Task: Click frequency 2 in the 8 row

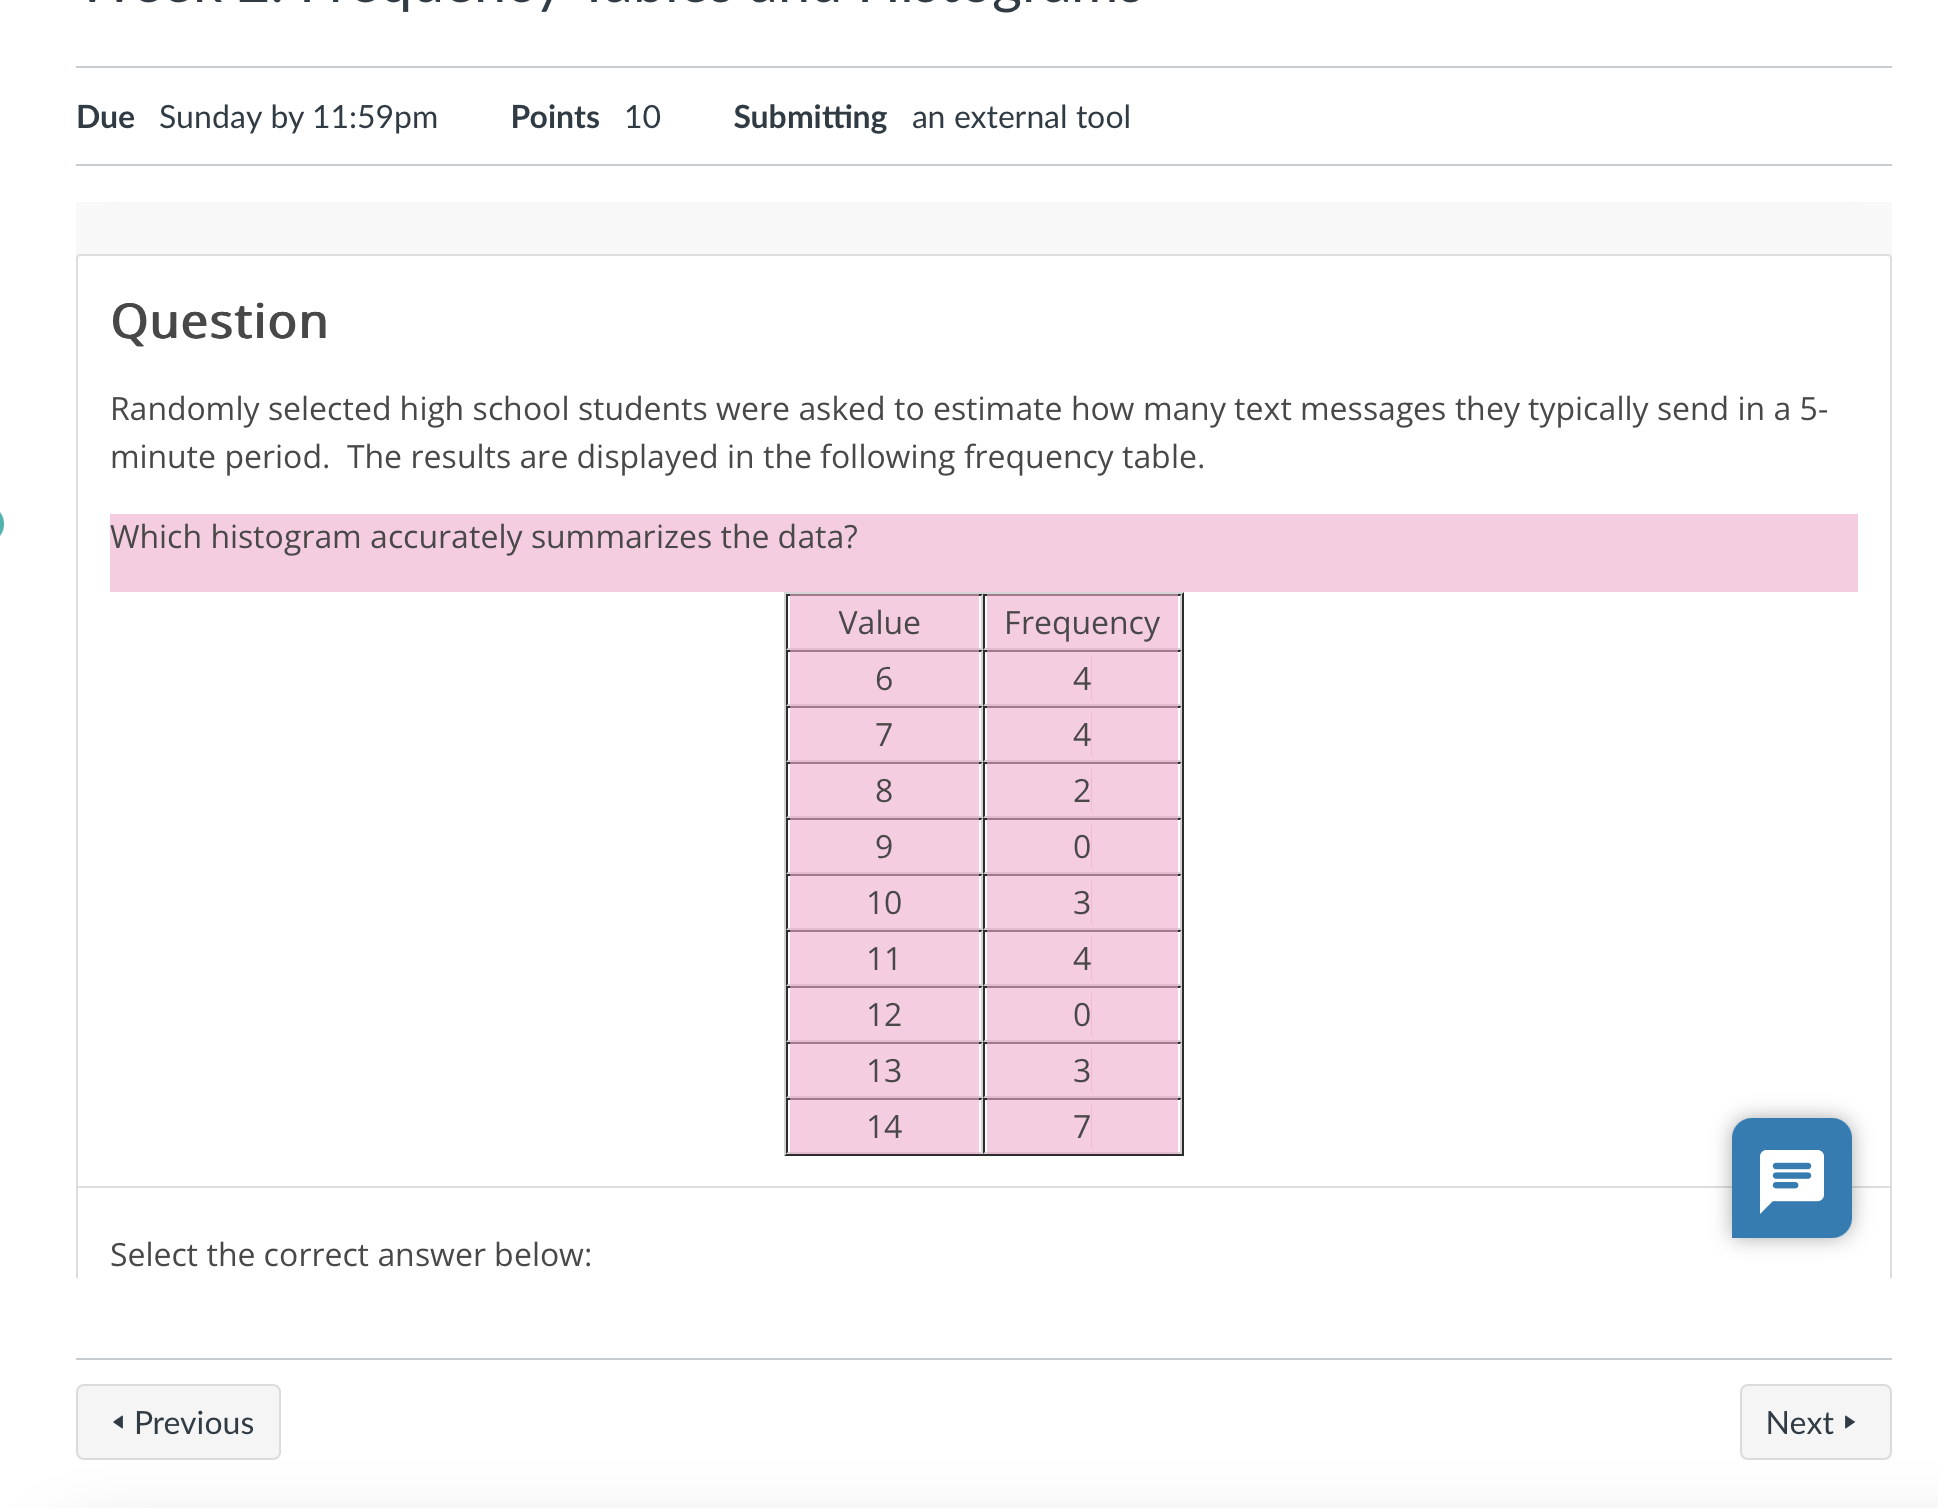Action: point(1082,791)
